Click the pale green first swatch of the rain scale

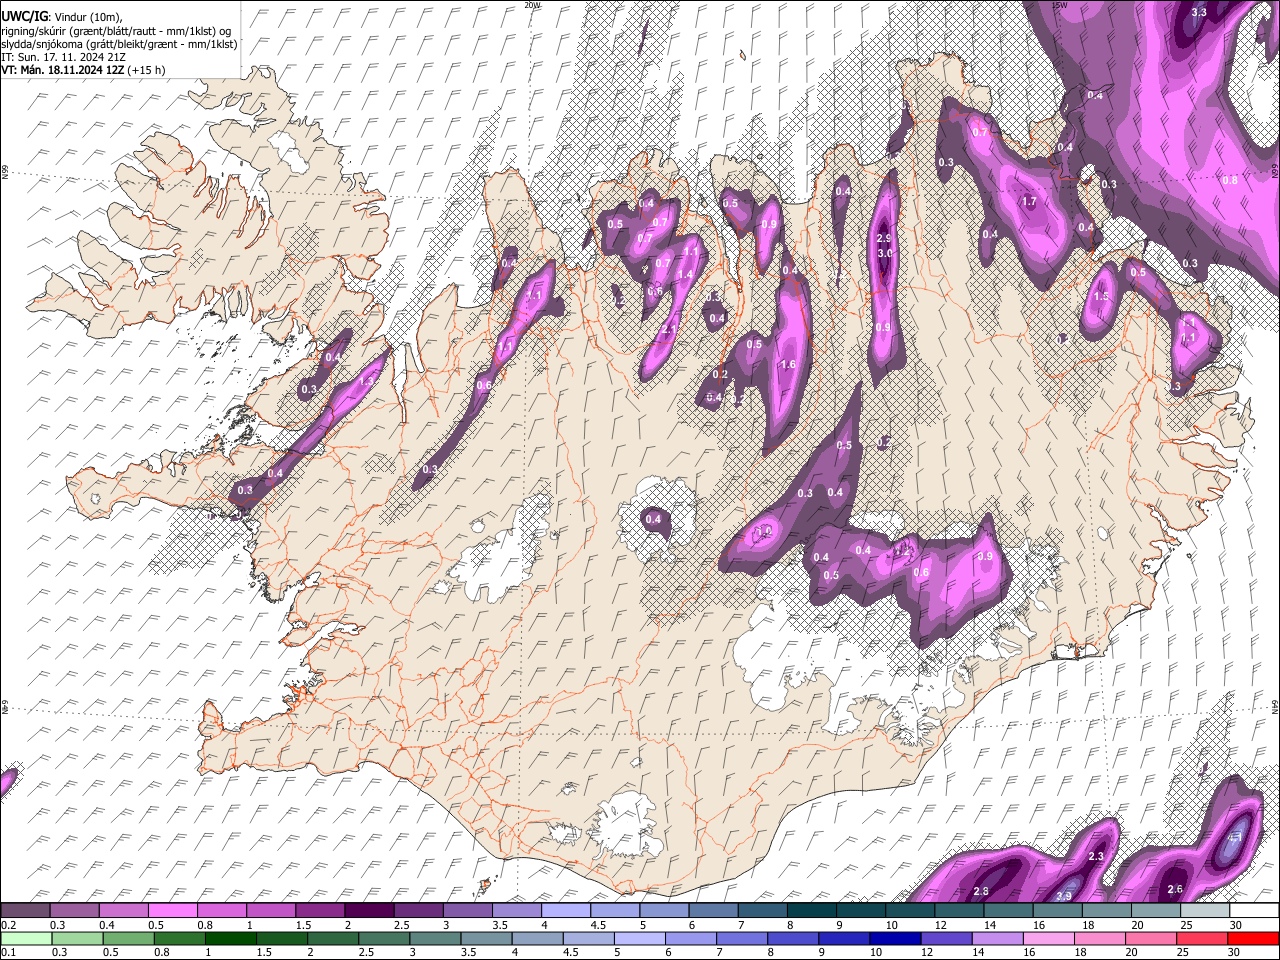[x=26, y=938]
